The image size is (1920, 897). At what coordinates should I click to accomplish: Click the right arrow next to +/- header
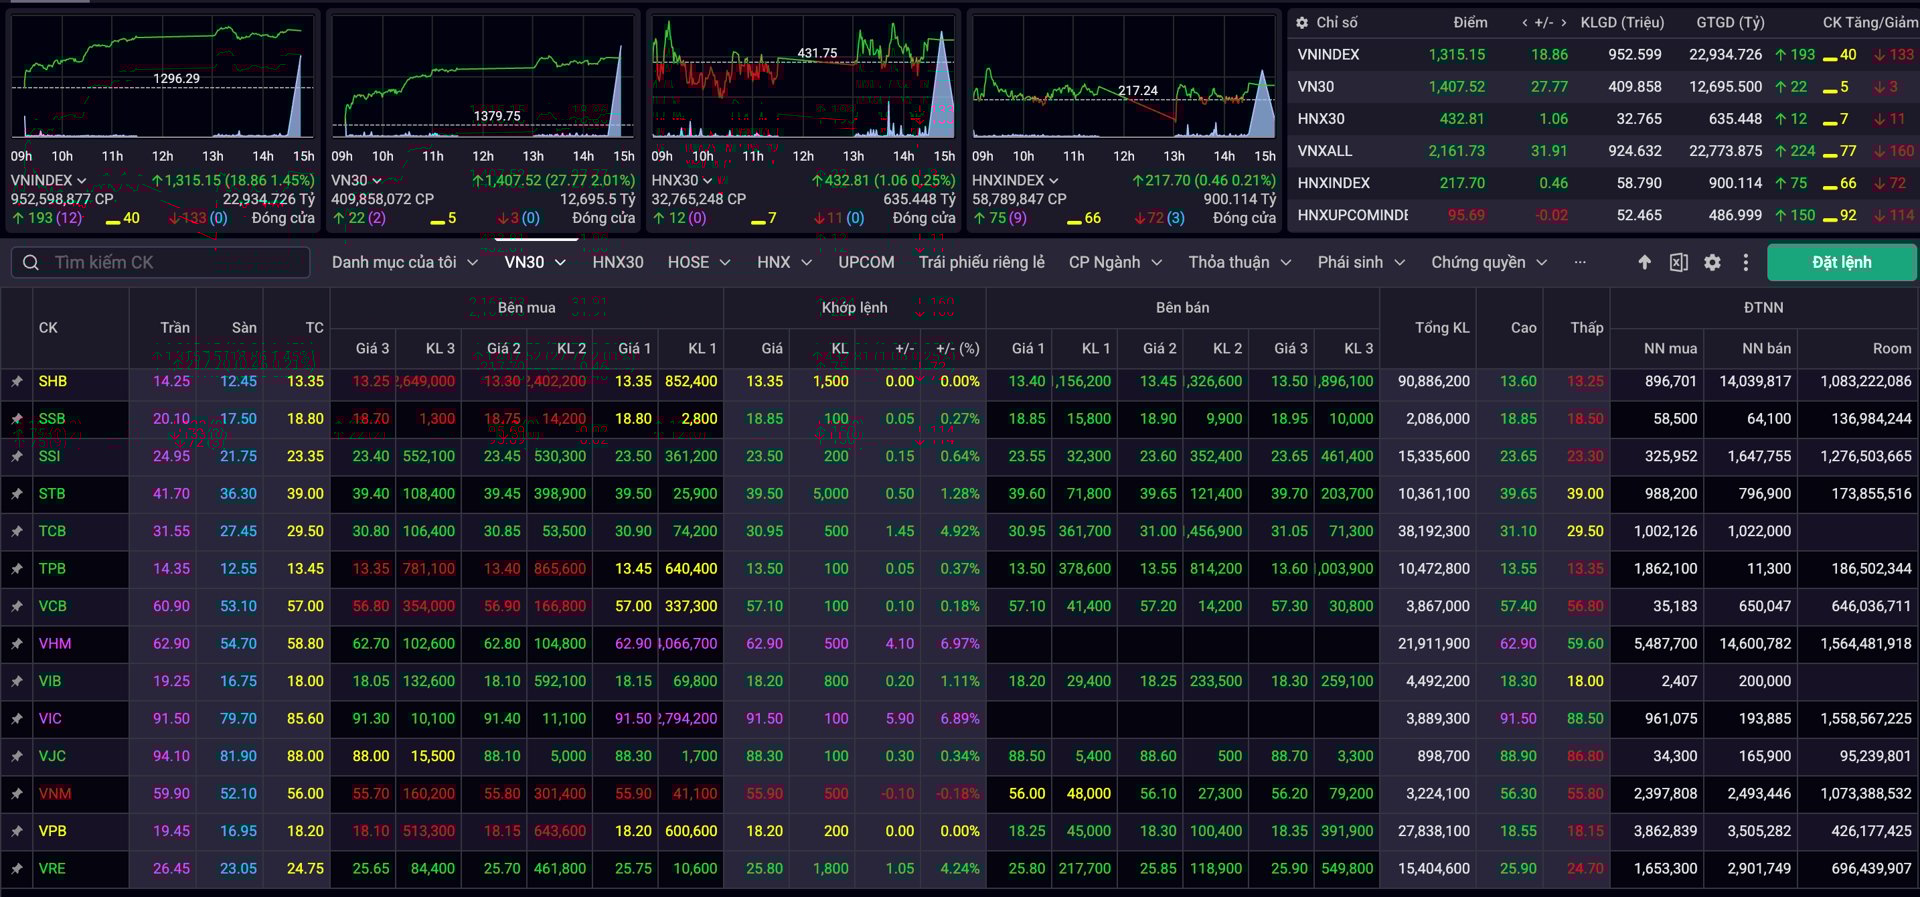click(x=1563, y=22)
